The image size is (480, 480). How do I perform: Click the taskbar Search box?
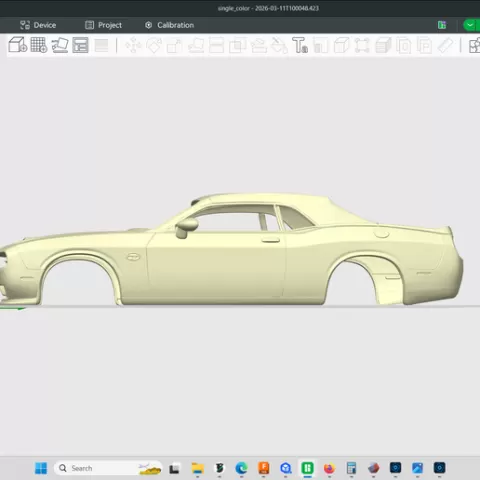(108, 468)
